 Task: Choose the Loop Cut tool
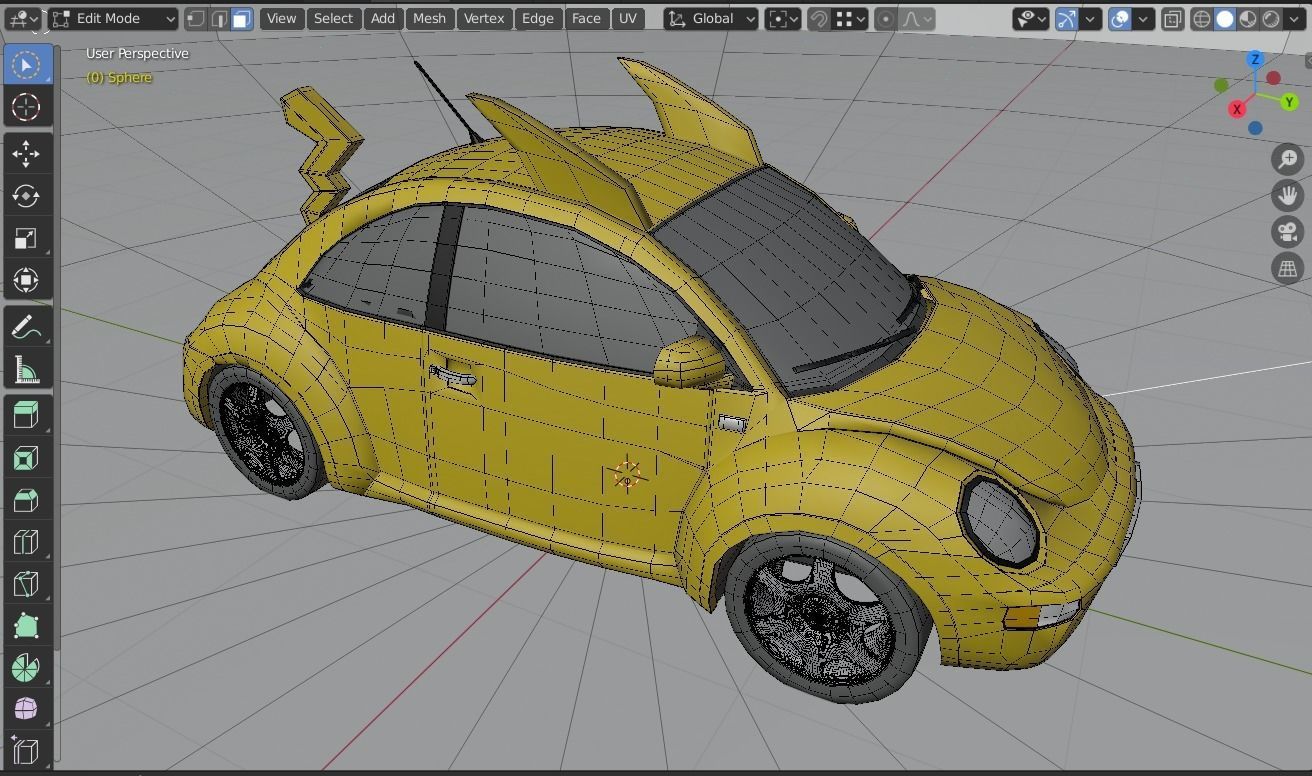26,542
